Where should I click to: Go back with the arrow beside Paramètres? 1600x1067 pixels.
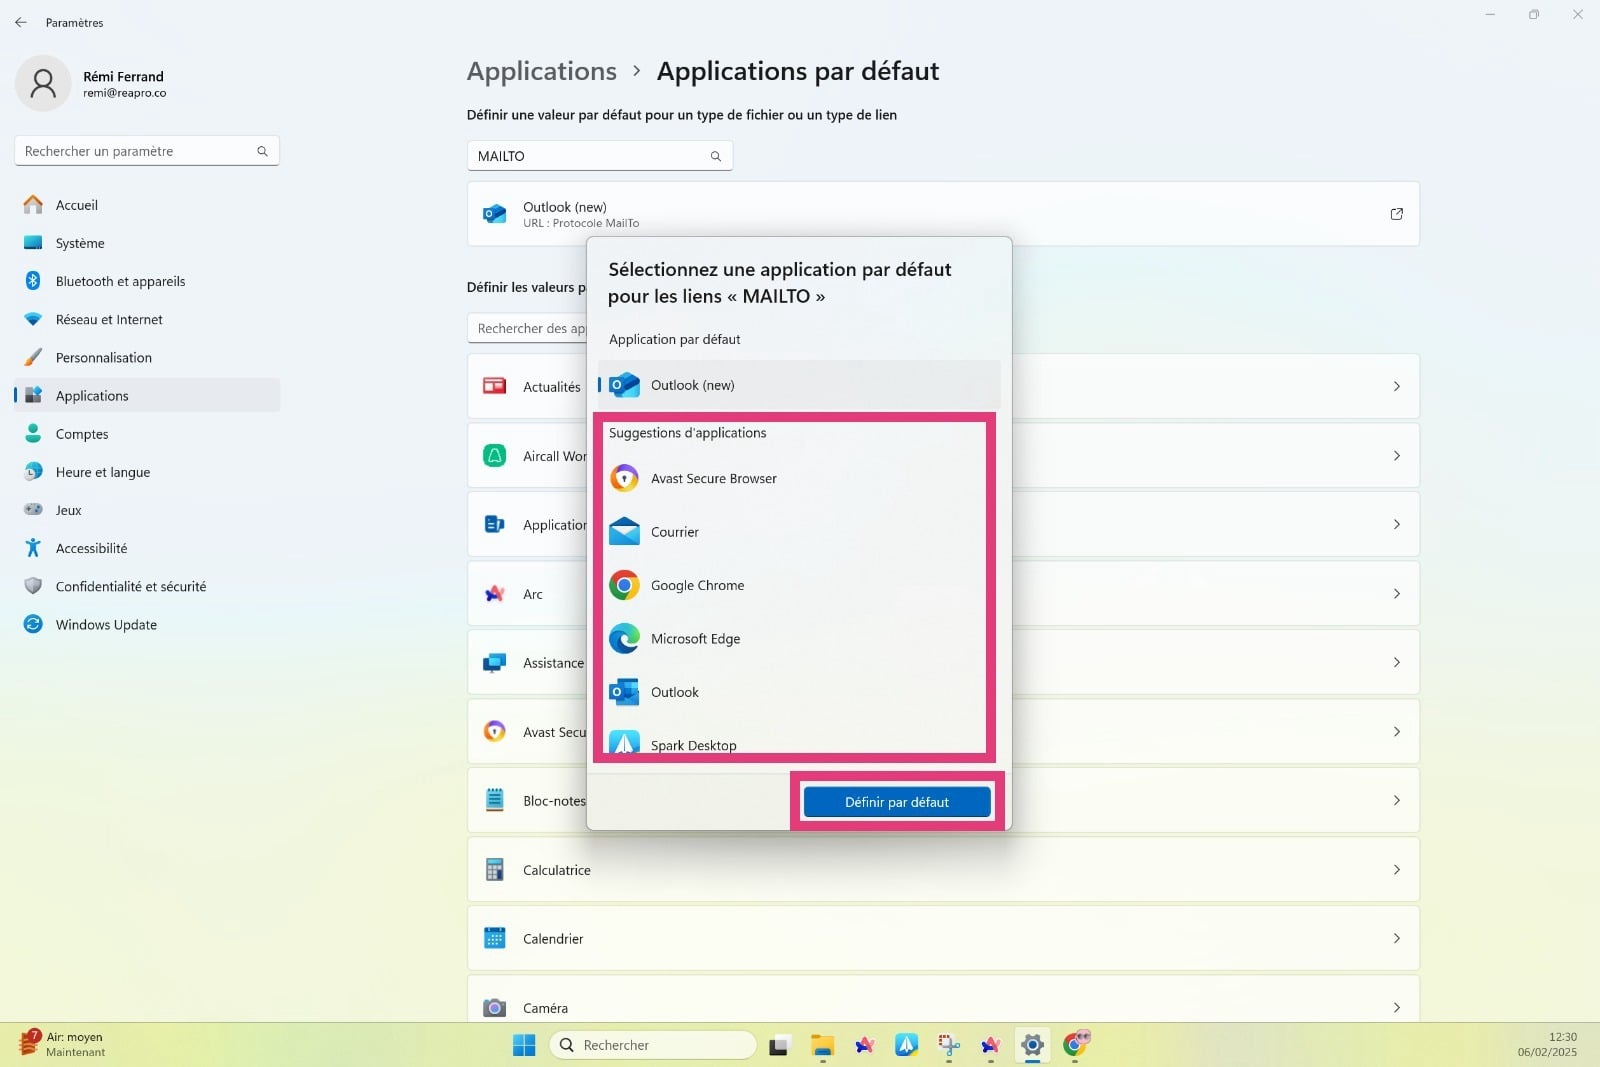(x=21, y=22)
